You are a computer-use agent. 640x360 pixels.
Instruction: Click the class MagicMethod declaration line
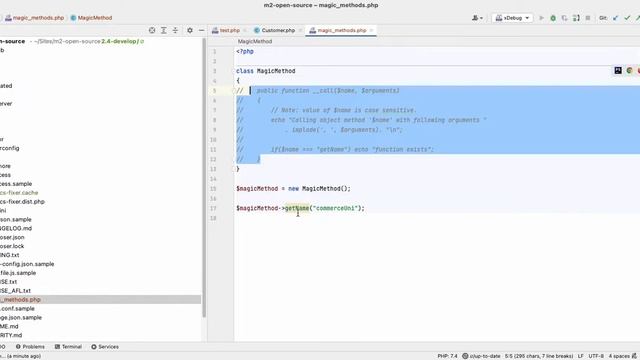(x=265, y=71)
